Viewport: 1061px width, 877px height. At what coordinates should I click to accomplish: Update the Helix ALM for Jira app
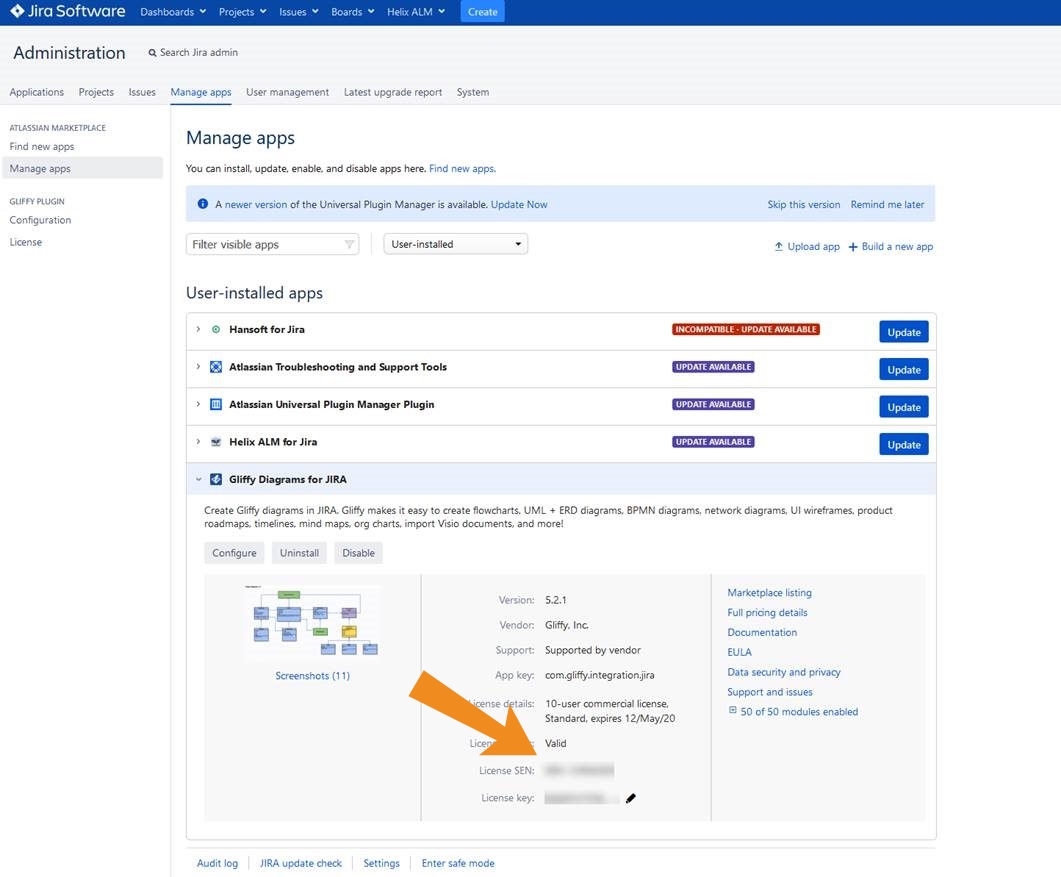point(904,445)
